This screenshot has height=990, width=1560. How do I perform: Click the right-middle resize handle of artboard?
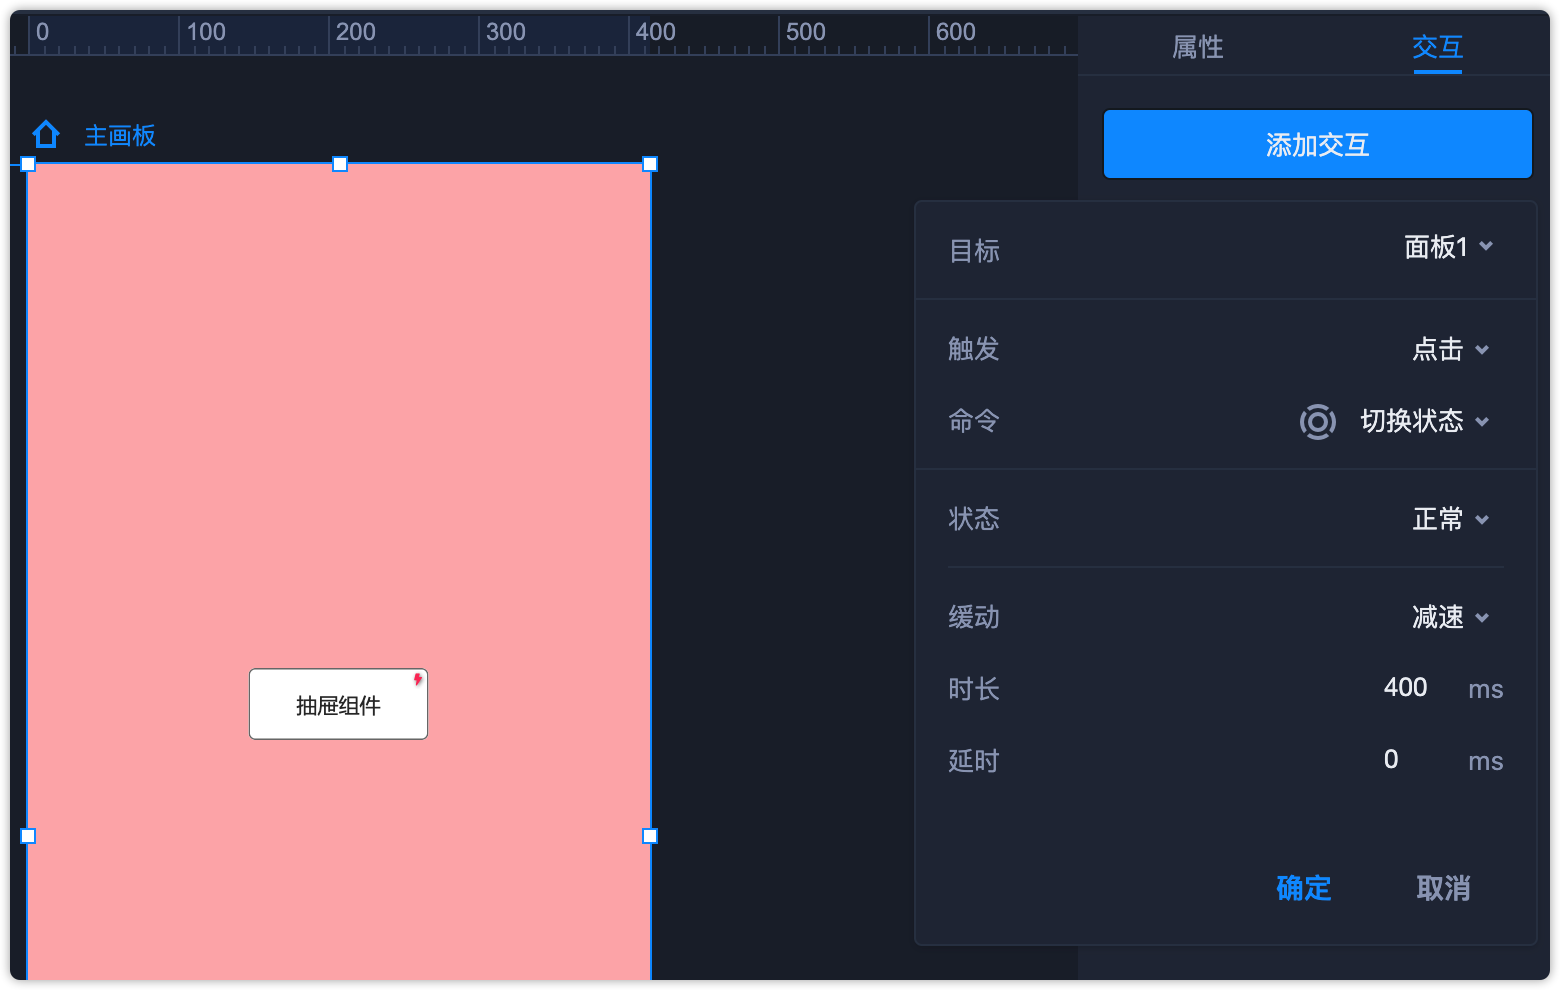(x=650, y=836)
